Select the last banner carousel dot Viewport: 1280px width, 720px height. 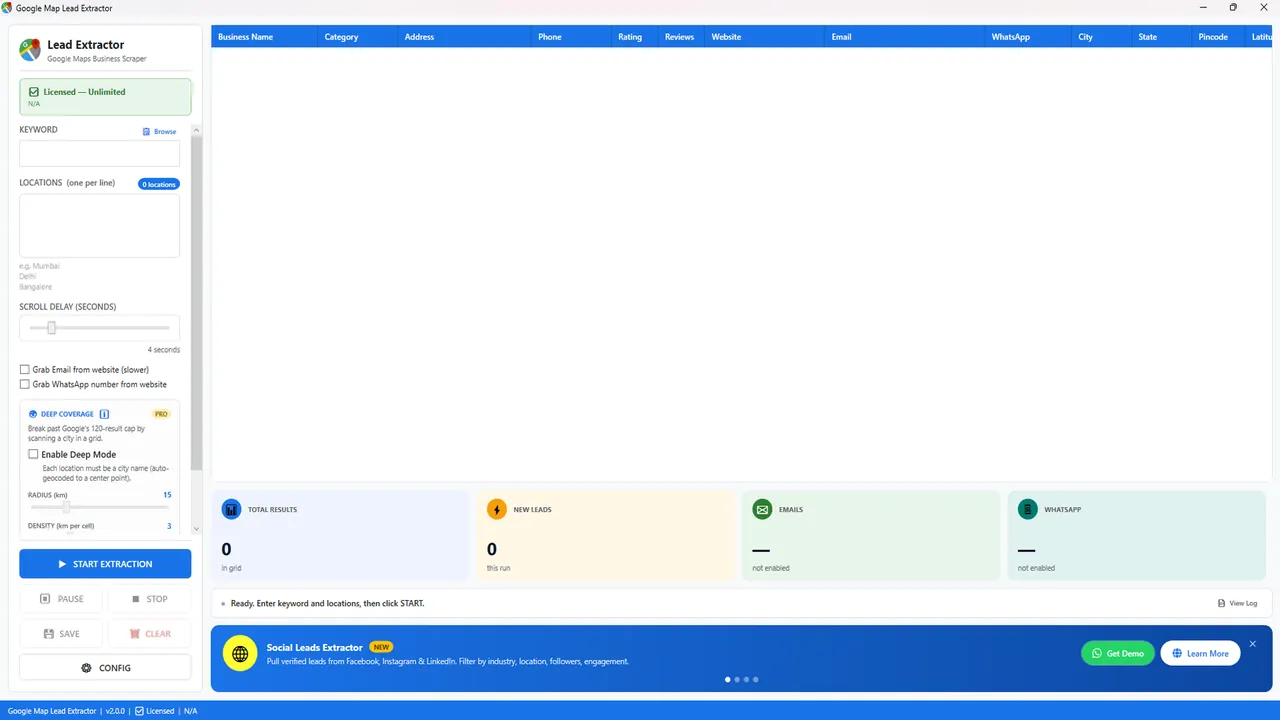click(756, 679)
